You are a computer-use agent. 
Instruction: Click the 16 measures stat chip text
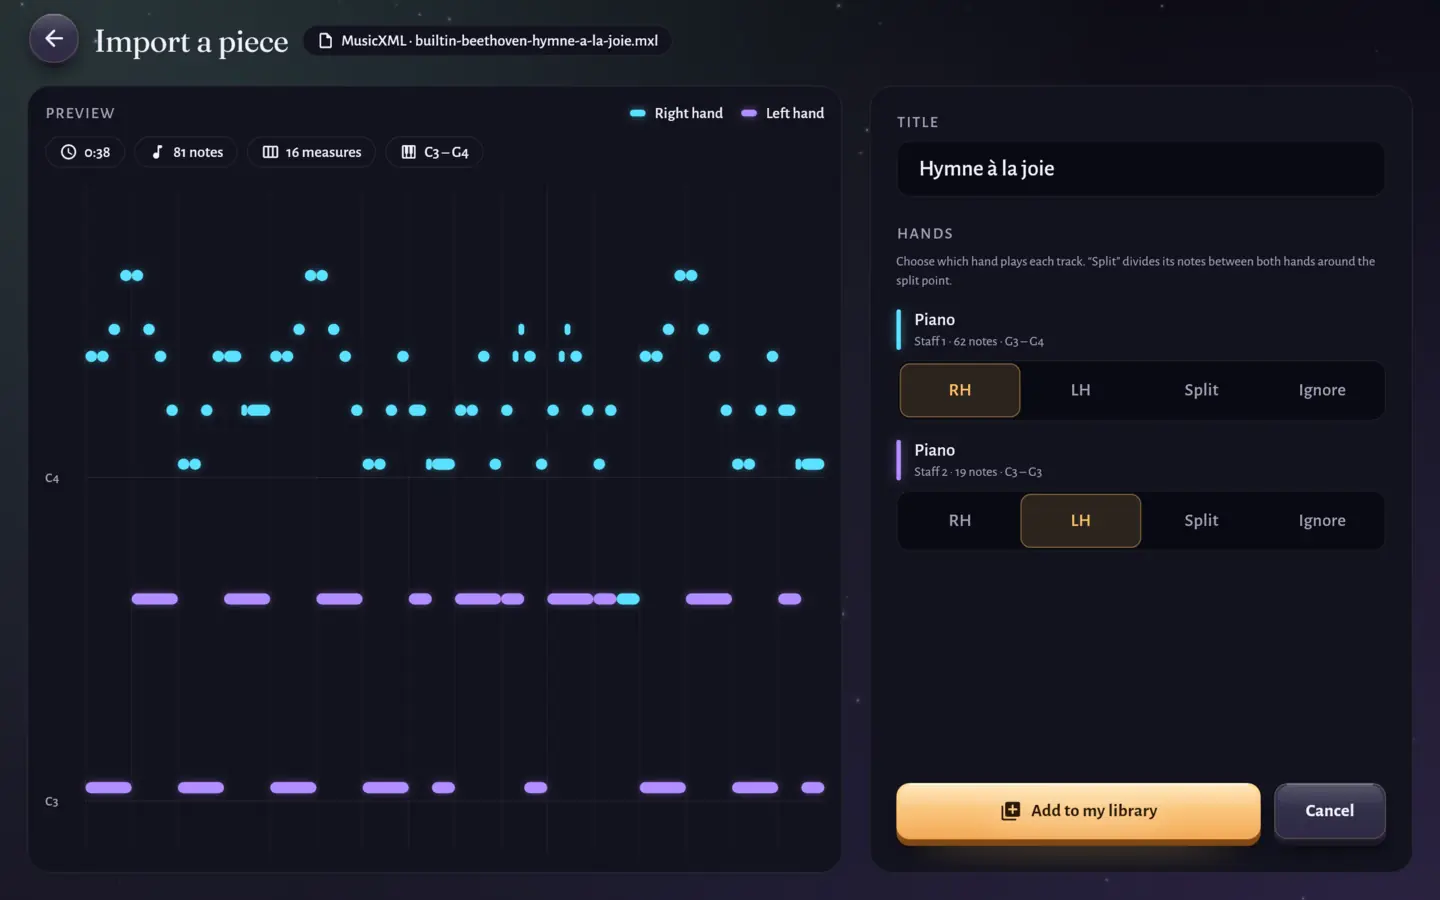coord(323,152)
